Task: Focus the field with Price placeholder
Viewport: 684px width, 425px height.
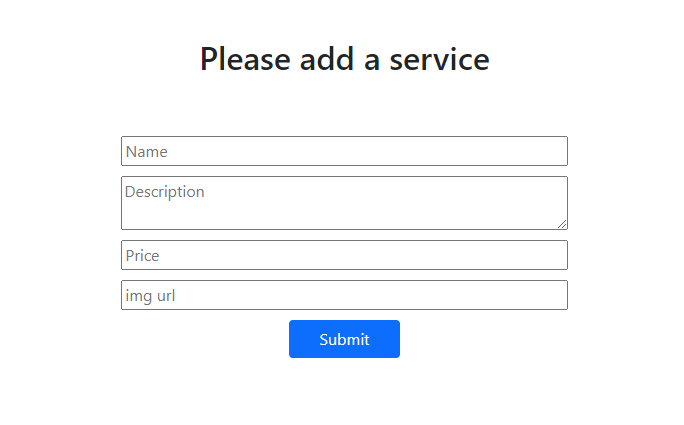Action: [x=344, y=255]
